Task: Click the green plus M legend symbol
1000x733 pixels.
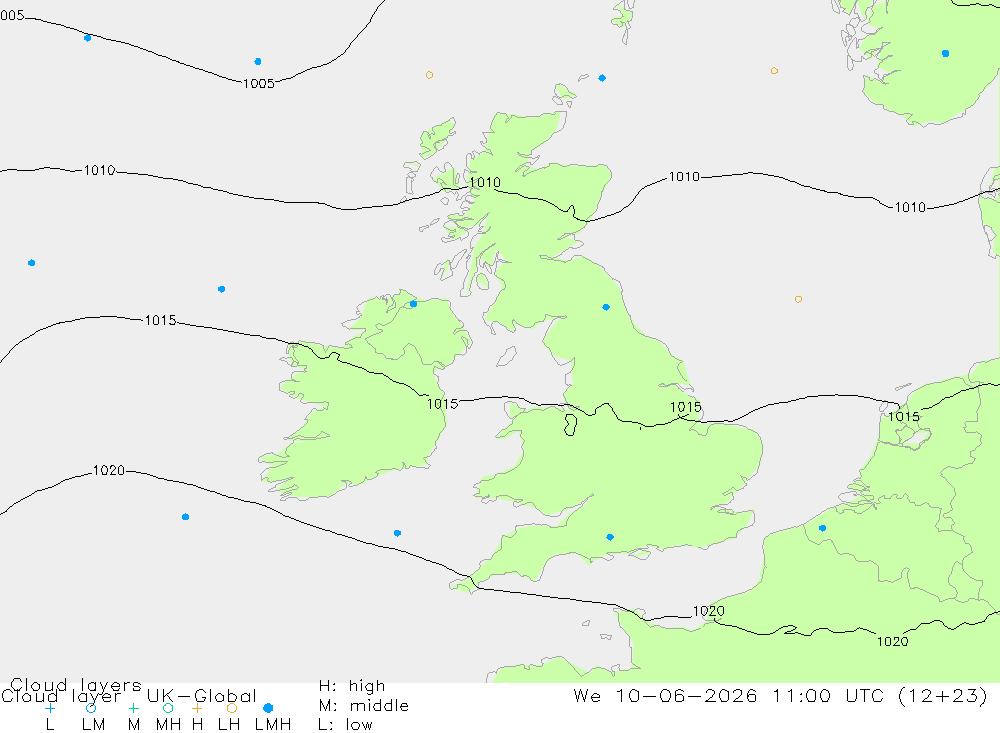Action: 133,708
